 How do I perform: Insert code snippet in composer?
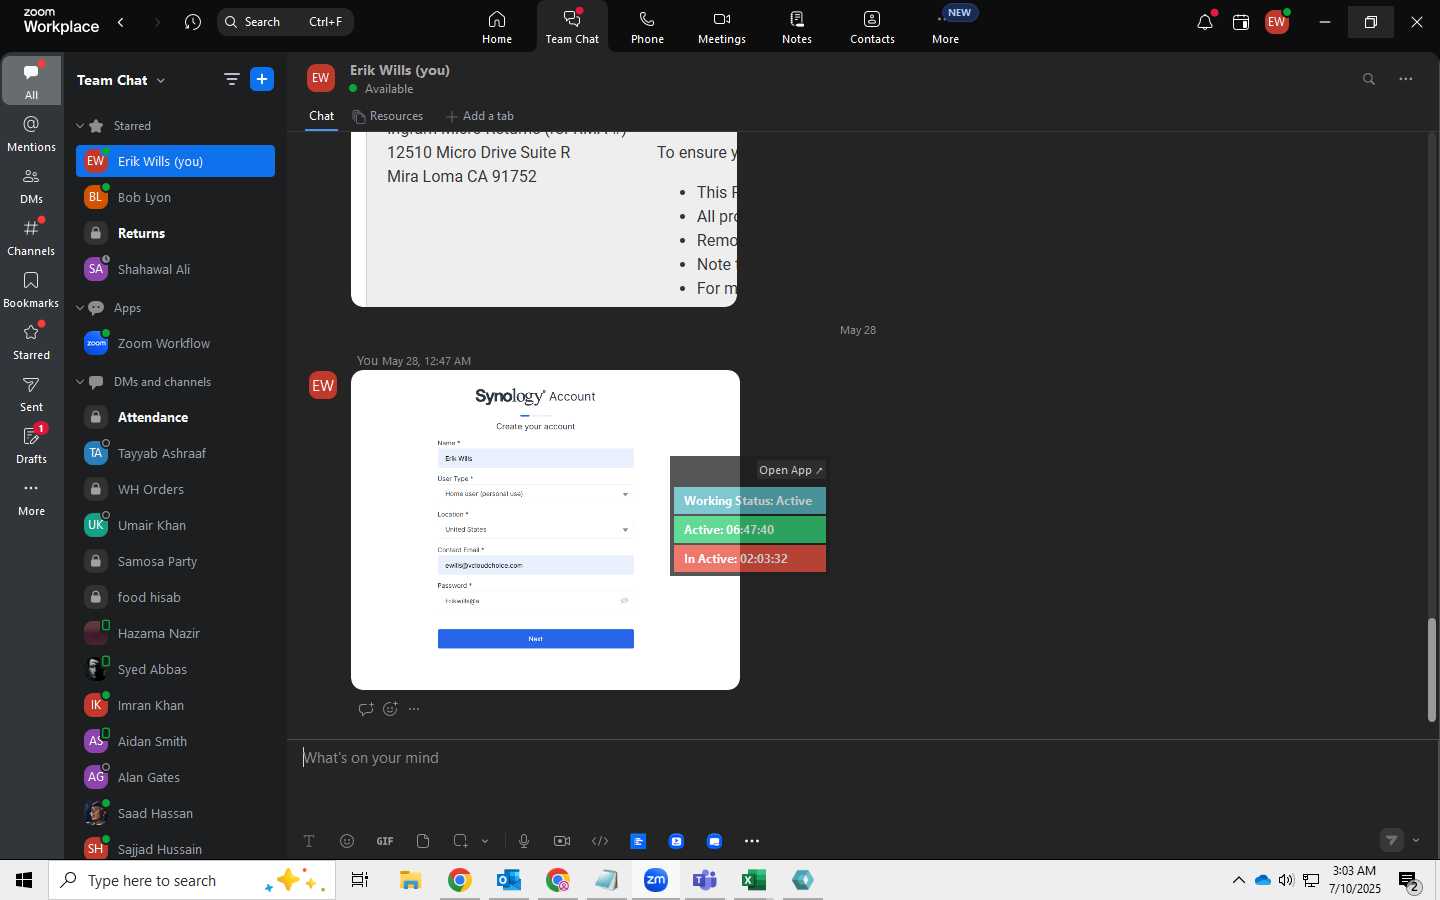(600, 841)
